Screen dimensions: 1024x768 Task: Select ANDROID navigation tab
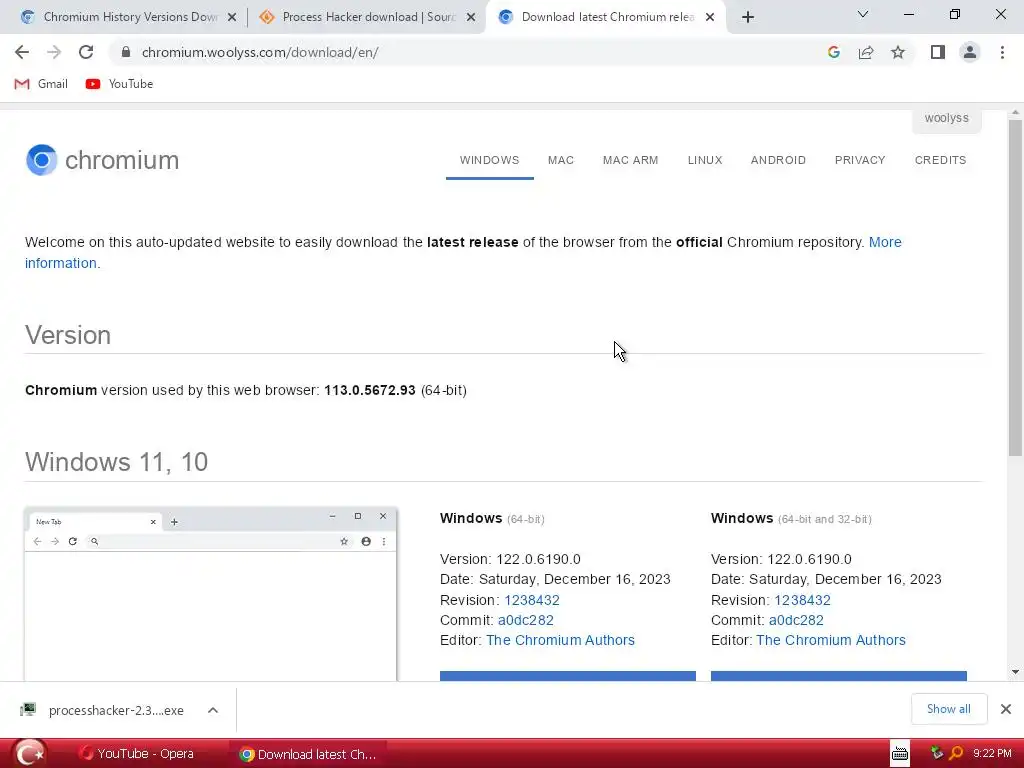tap(778, 160)
